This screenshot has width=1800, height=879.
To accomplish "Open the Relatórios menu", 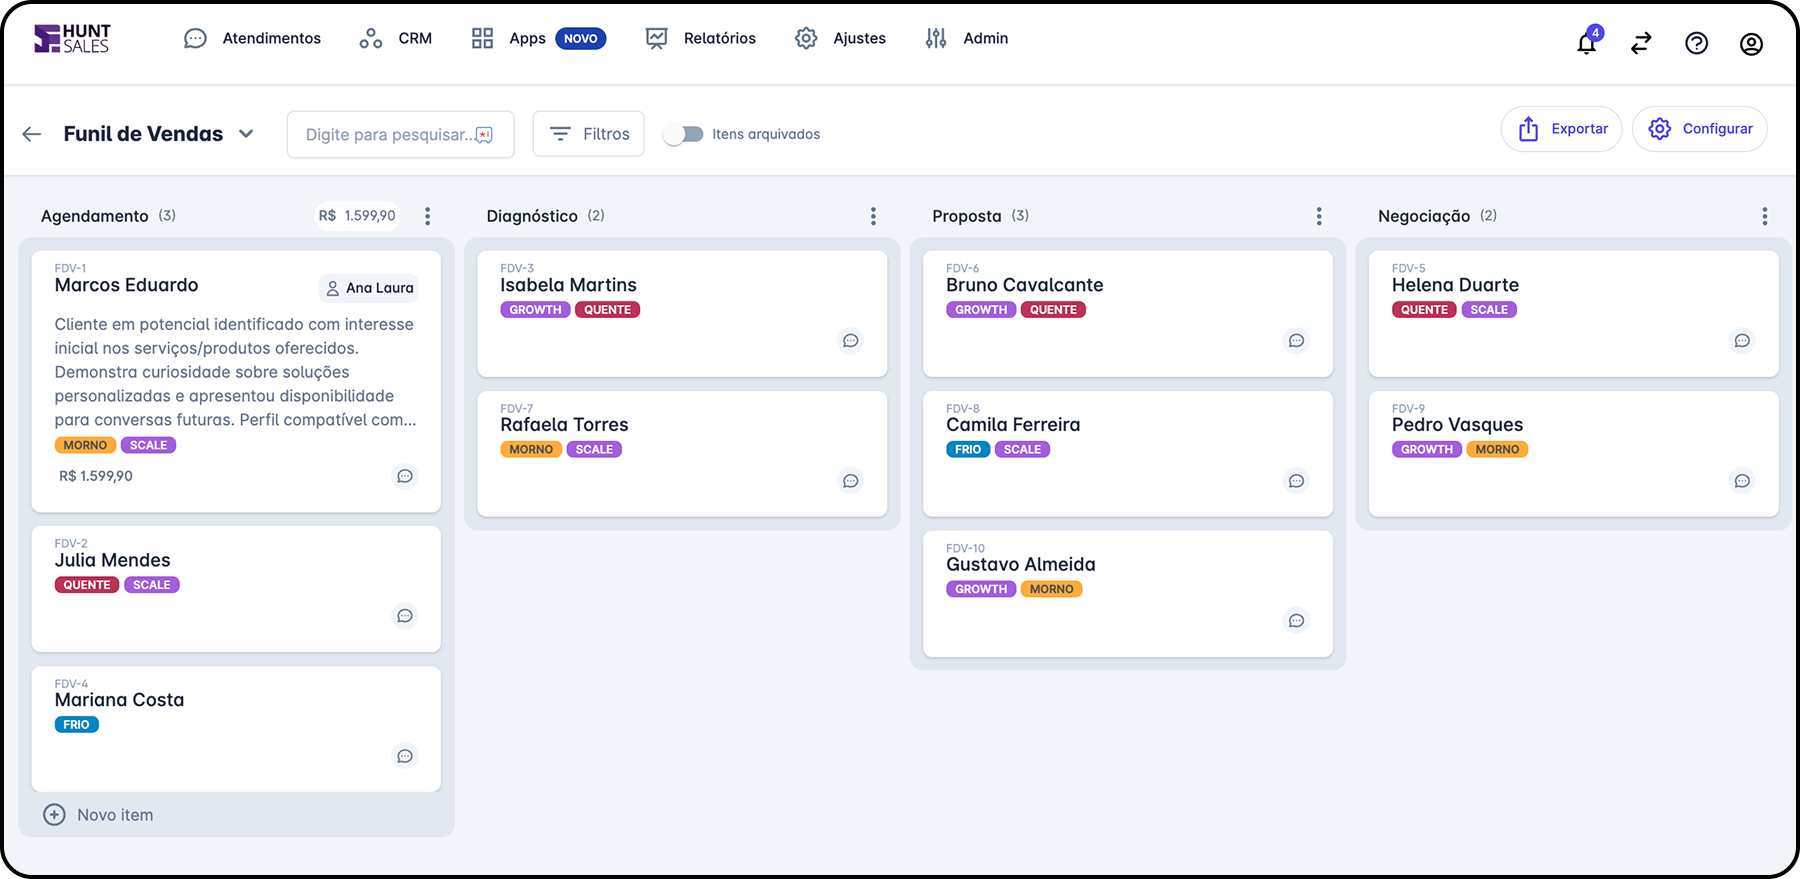I will point(700,38).
